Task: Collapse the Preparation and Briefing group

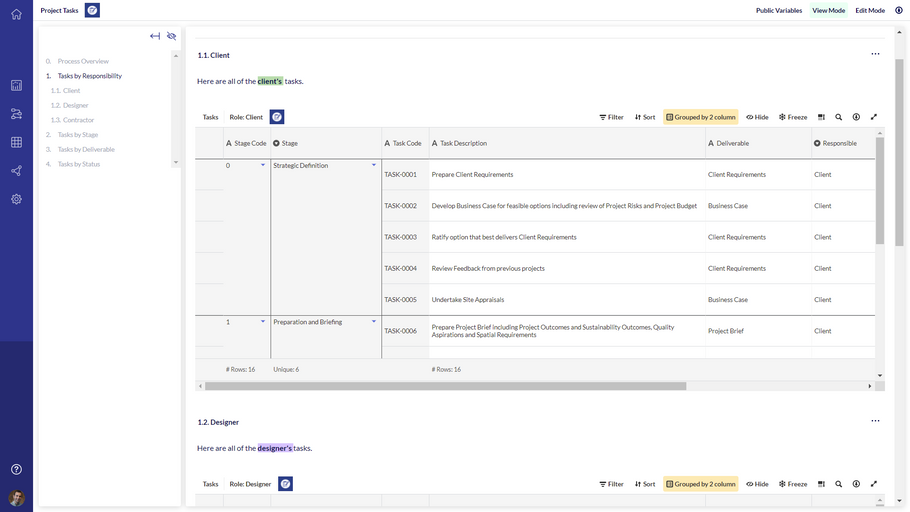Action: pos(374,322)
